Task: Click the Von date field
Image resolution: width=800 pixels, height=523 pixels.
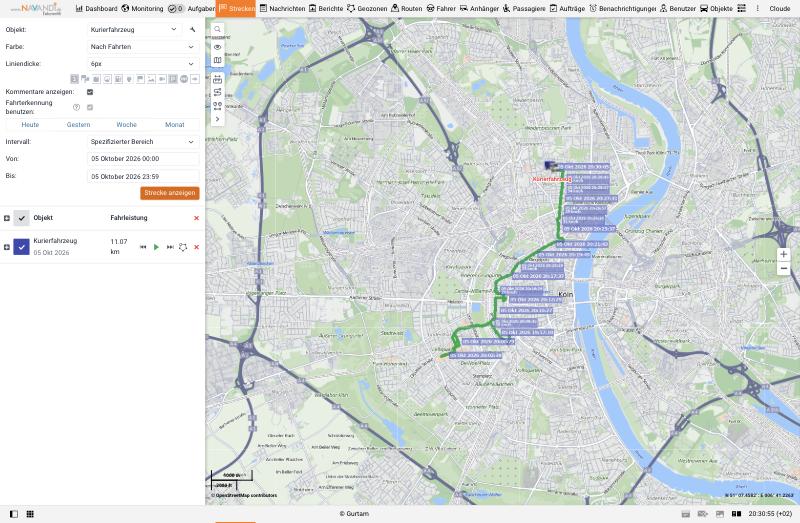Action: point(143,159)
